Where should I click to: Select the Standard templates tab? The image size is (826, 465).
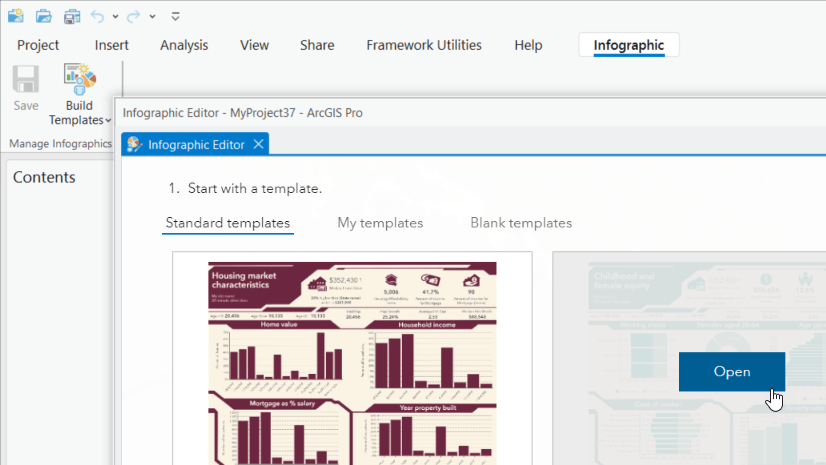coord(228,223)
